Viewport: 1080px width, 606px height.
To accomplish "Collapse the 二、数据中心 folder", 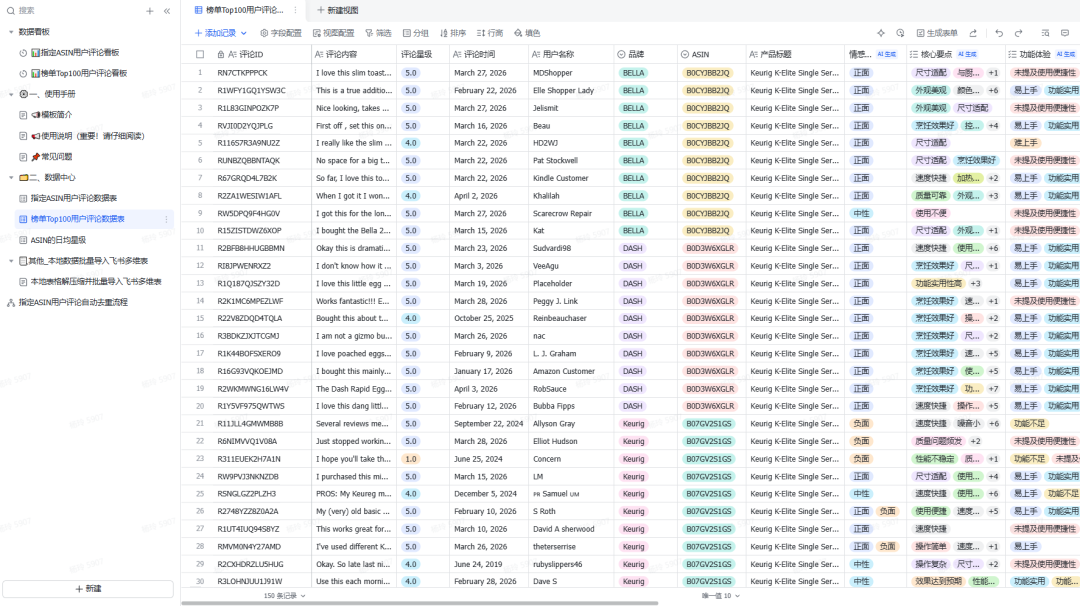I will (10, 177).
